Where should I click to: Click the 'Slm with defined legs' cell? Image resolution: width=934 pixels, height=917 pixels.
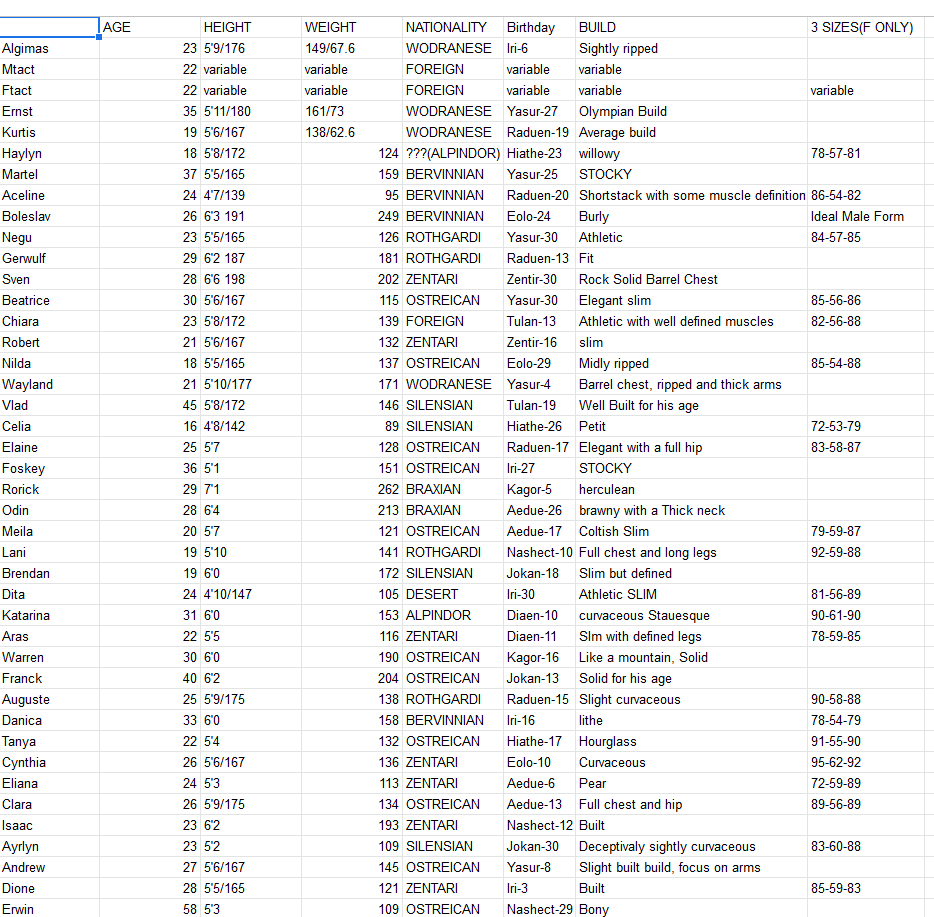tap(692, 636)
